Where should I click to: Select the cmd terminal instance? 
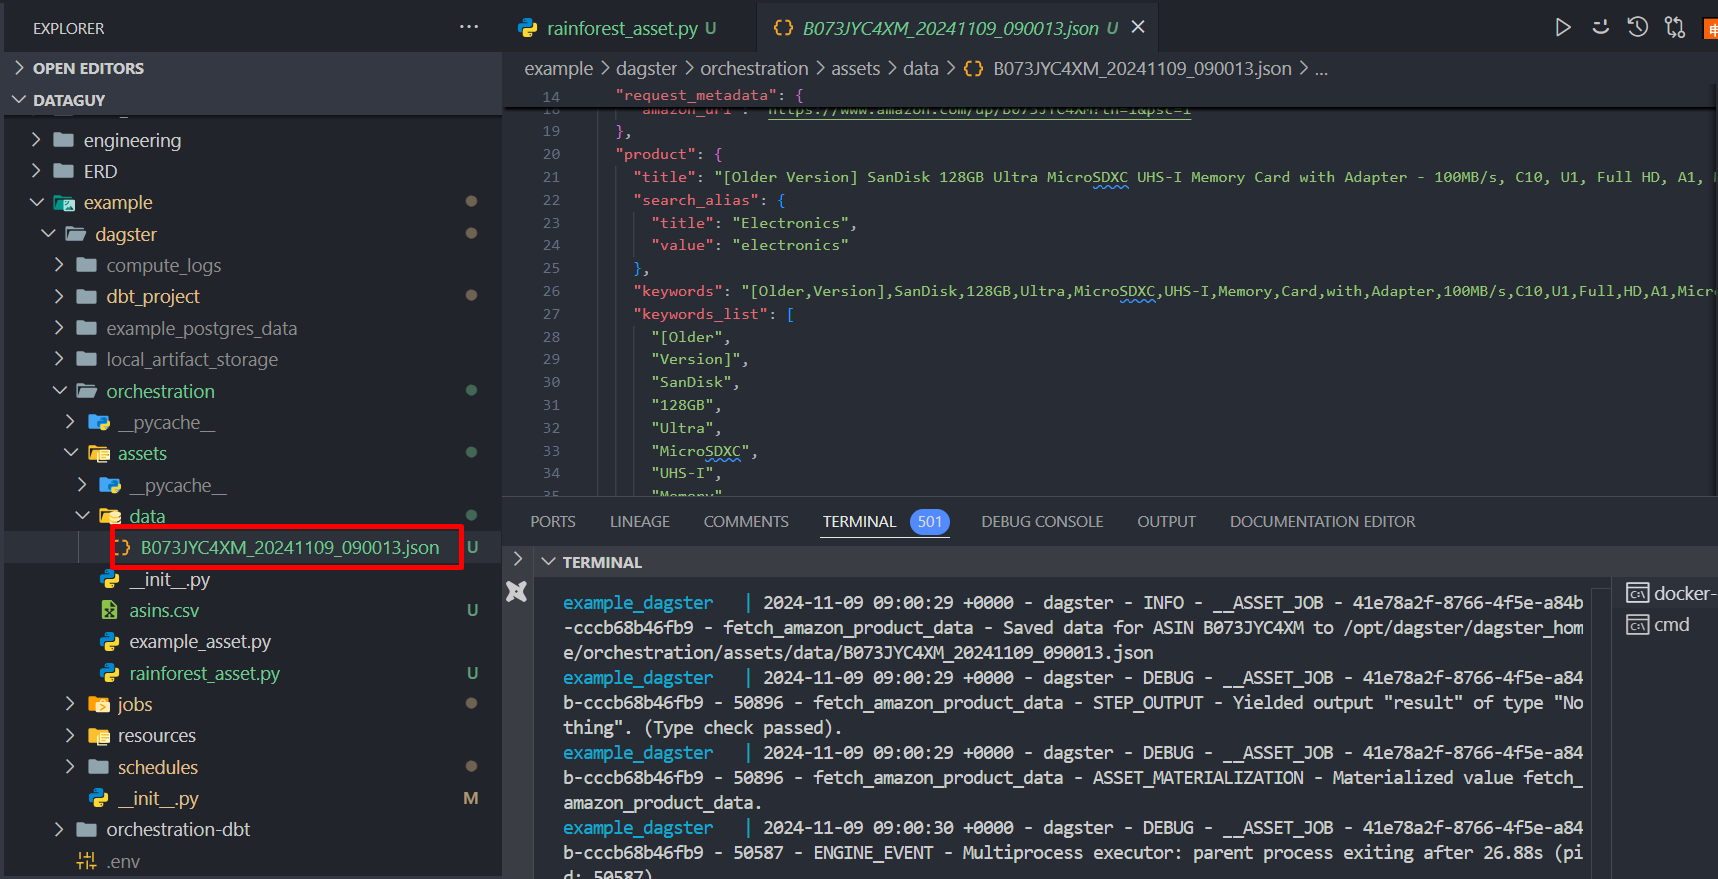(1670, 625)
